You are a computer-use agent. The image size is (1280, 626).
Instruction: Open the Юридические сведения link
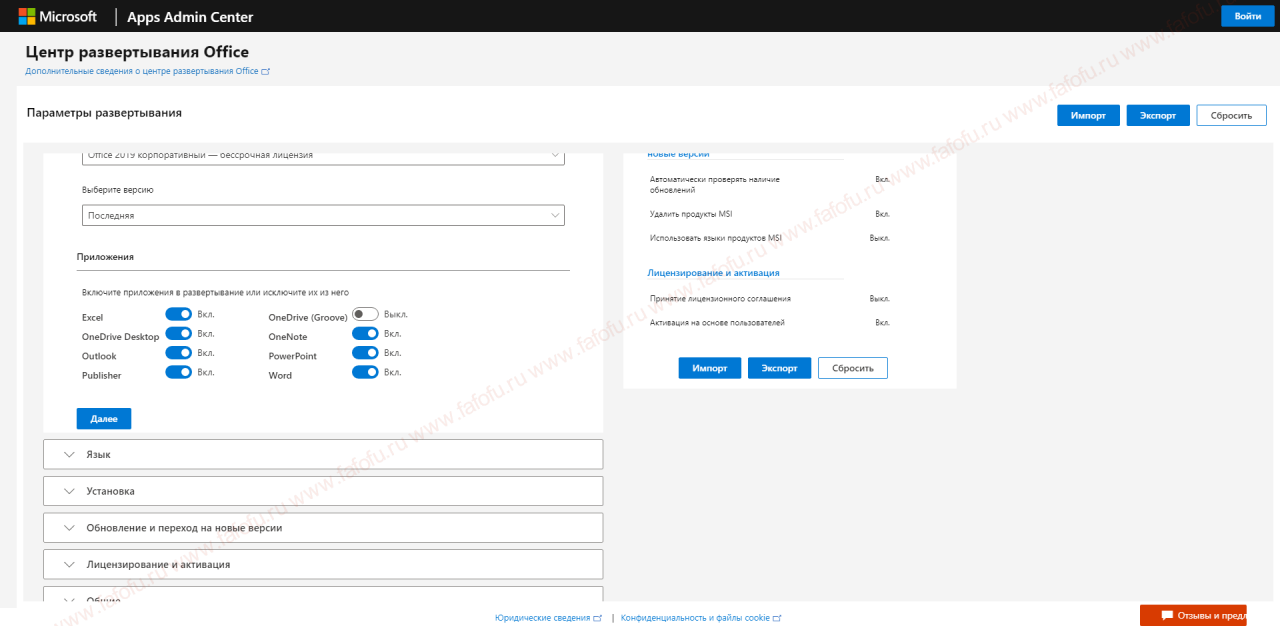click(548, 618)
